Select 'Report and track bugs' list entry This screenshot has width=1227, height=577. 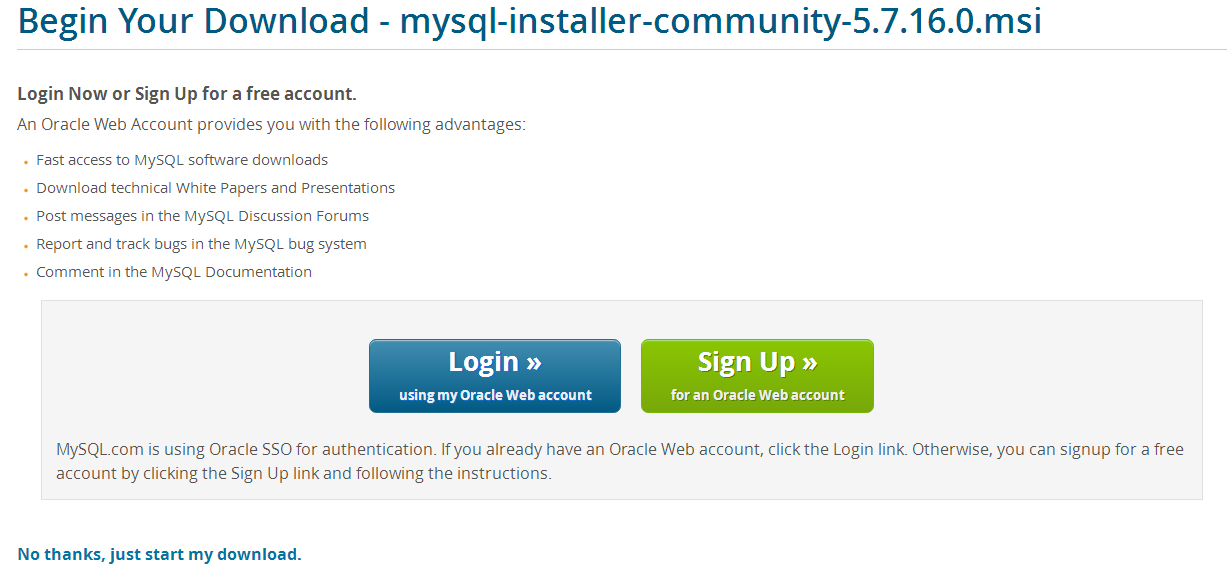[201, 243]
